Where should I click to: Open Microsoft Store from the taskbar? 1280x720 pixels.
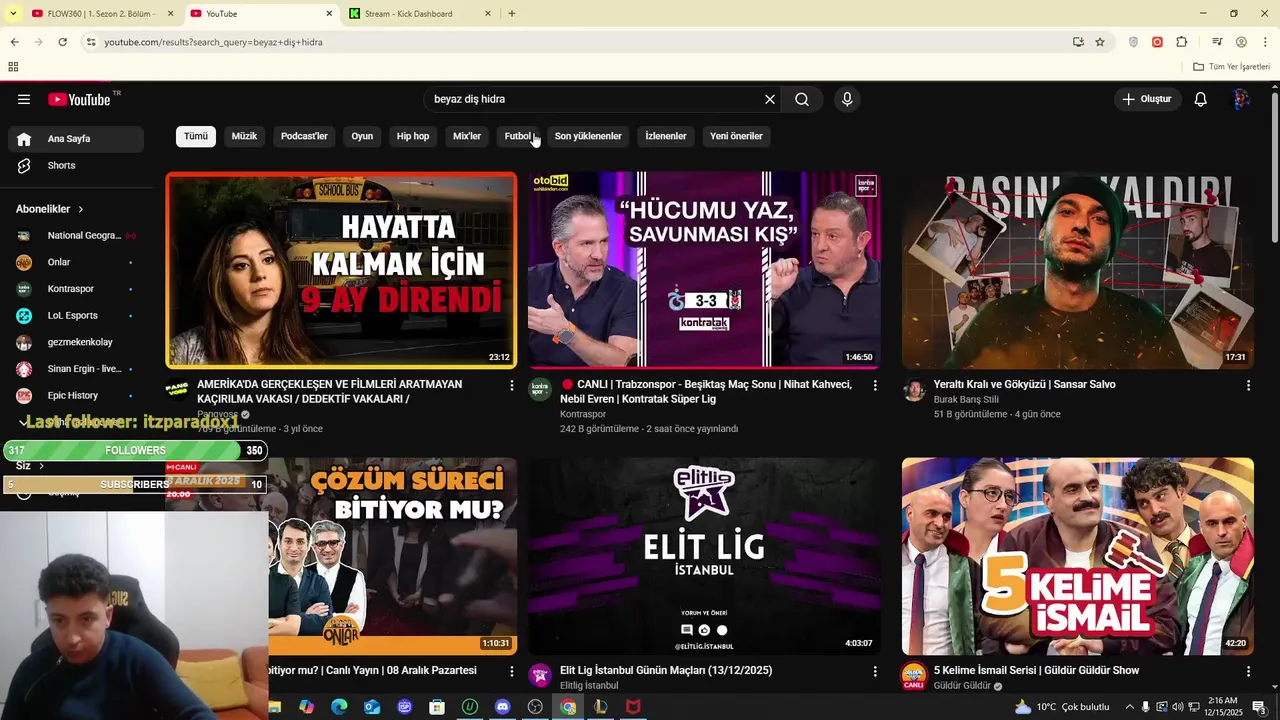(x=437, y=707)
